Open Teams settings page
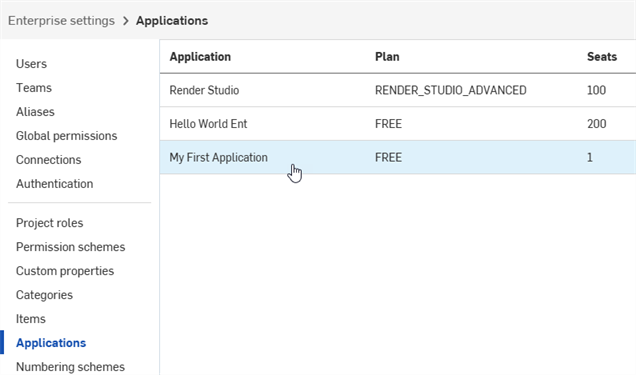Viewport: 636px width, 375px height. [x=34, y=88]
